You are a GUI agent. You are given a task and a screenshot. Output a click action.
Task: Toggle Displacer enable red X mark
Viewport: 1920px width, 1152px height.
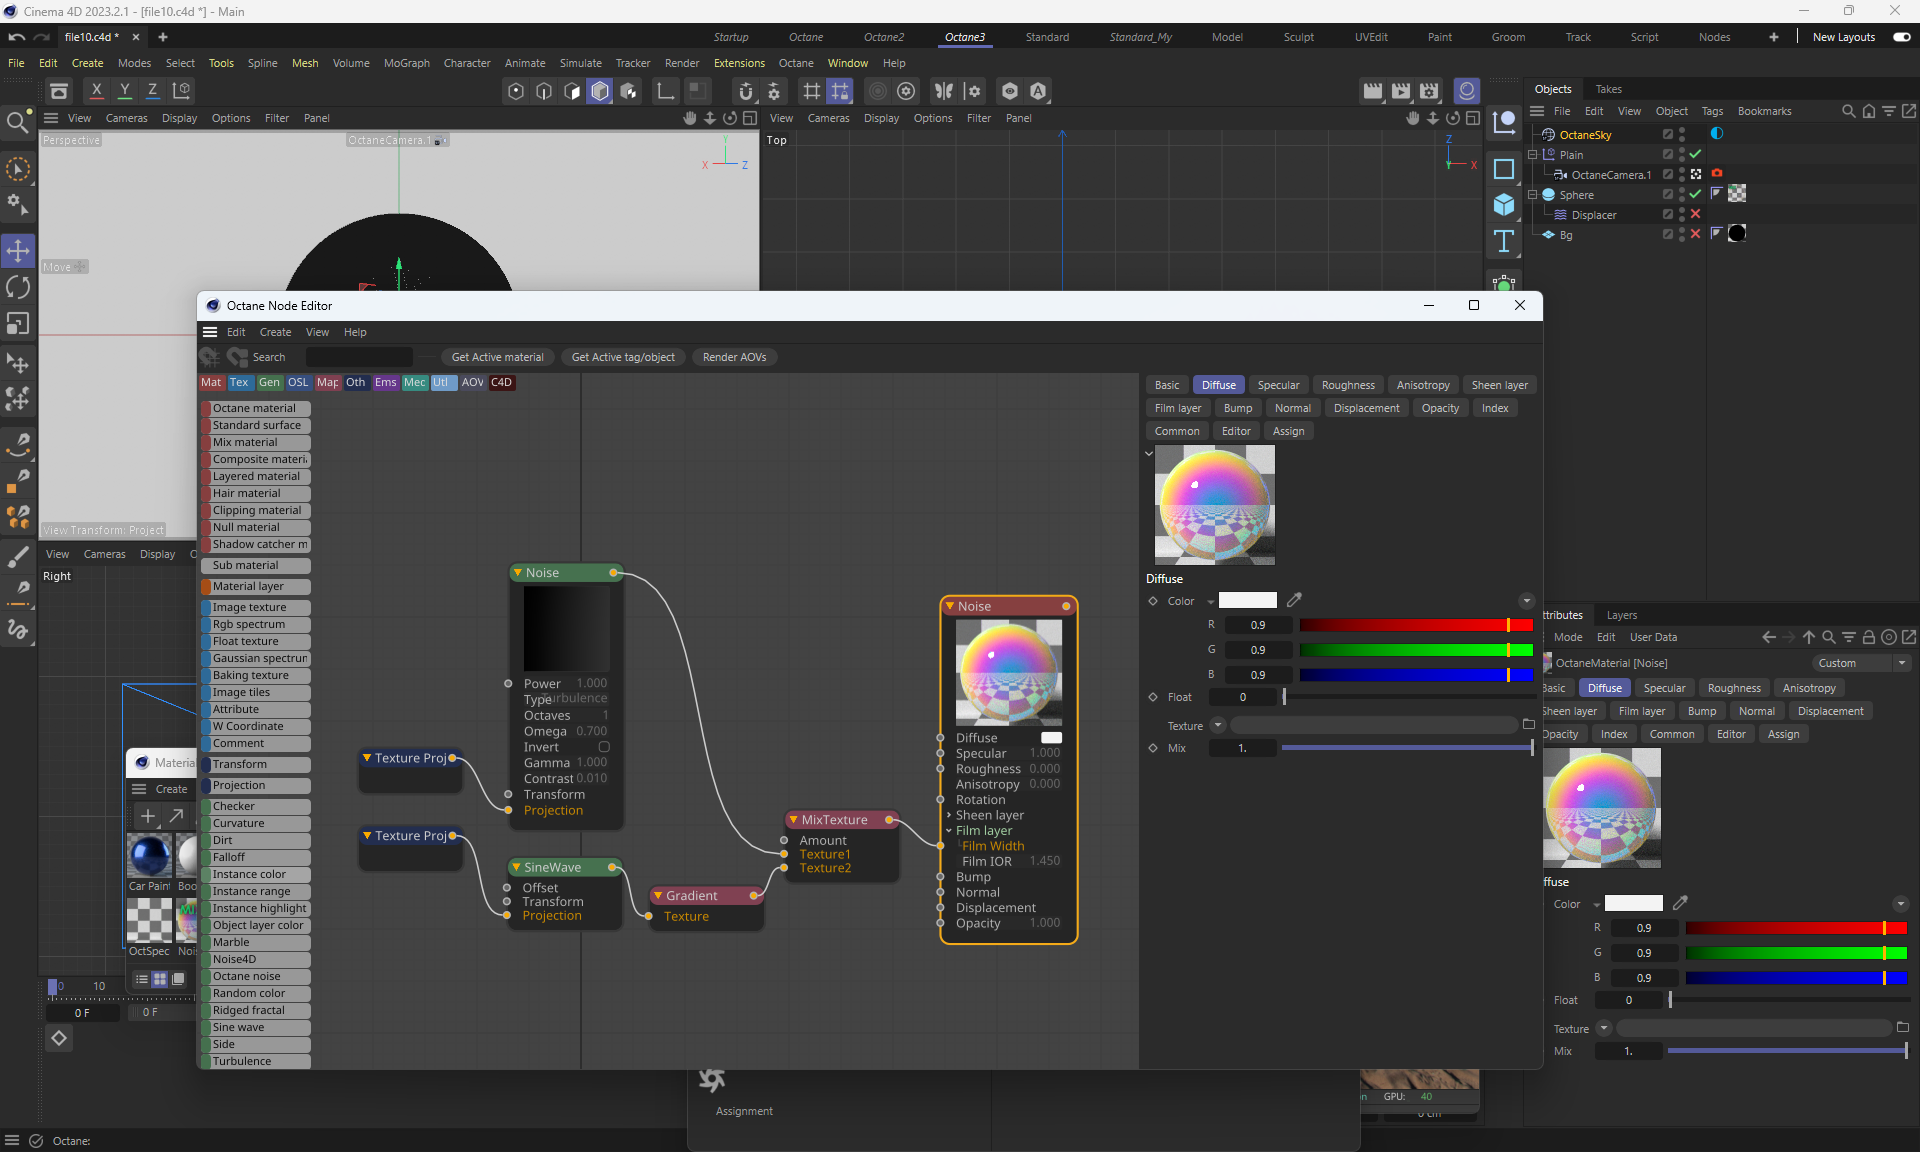click(1695, 214)
